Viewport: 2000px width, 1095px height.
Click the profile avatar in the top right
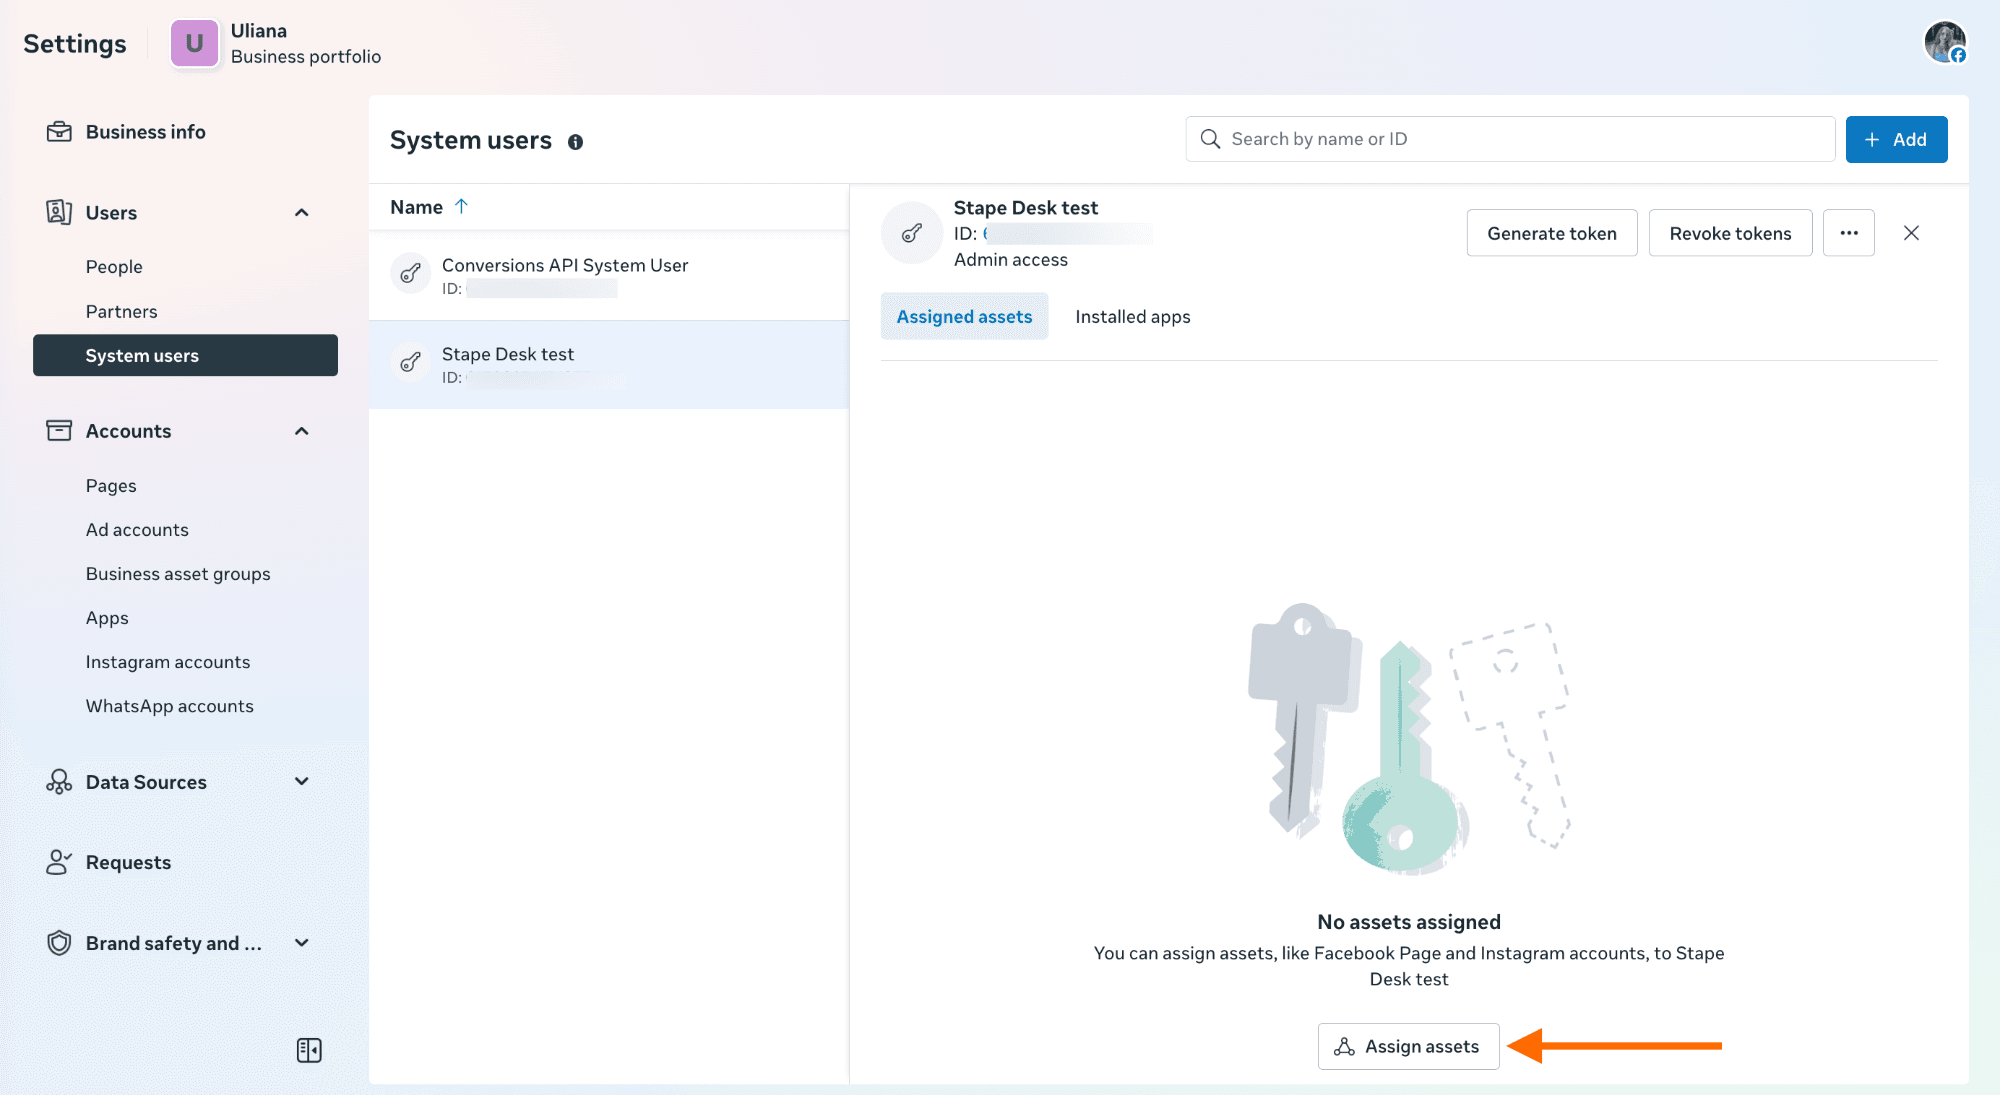click(x=1944, y=42)
